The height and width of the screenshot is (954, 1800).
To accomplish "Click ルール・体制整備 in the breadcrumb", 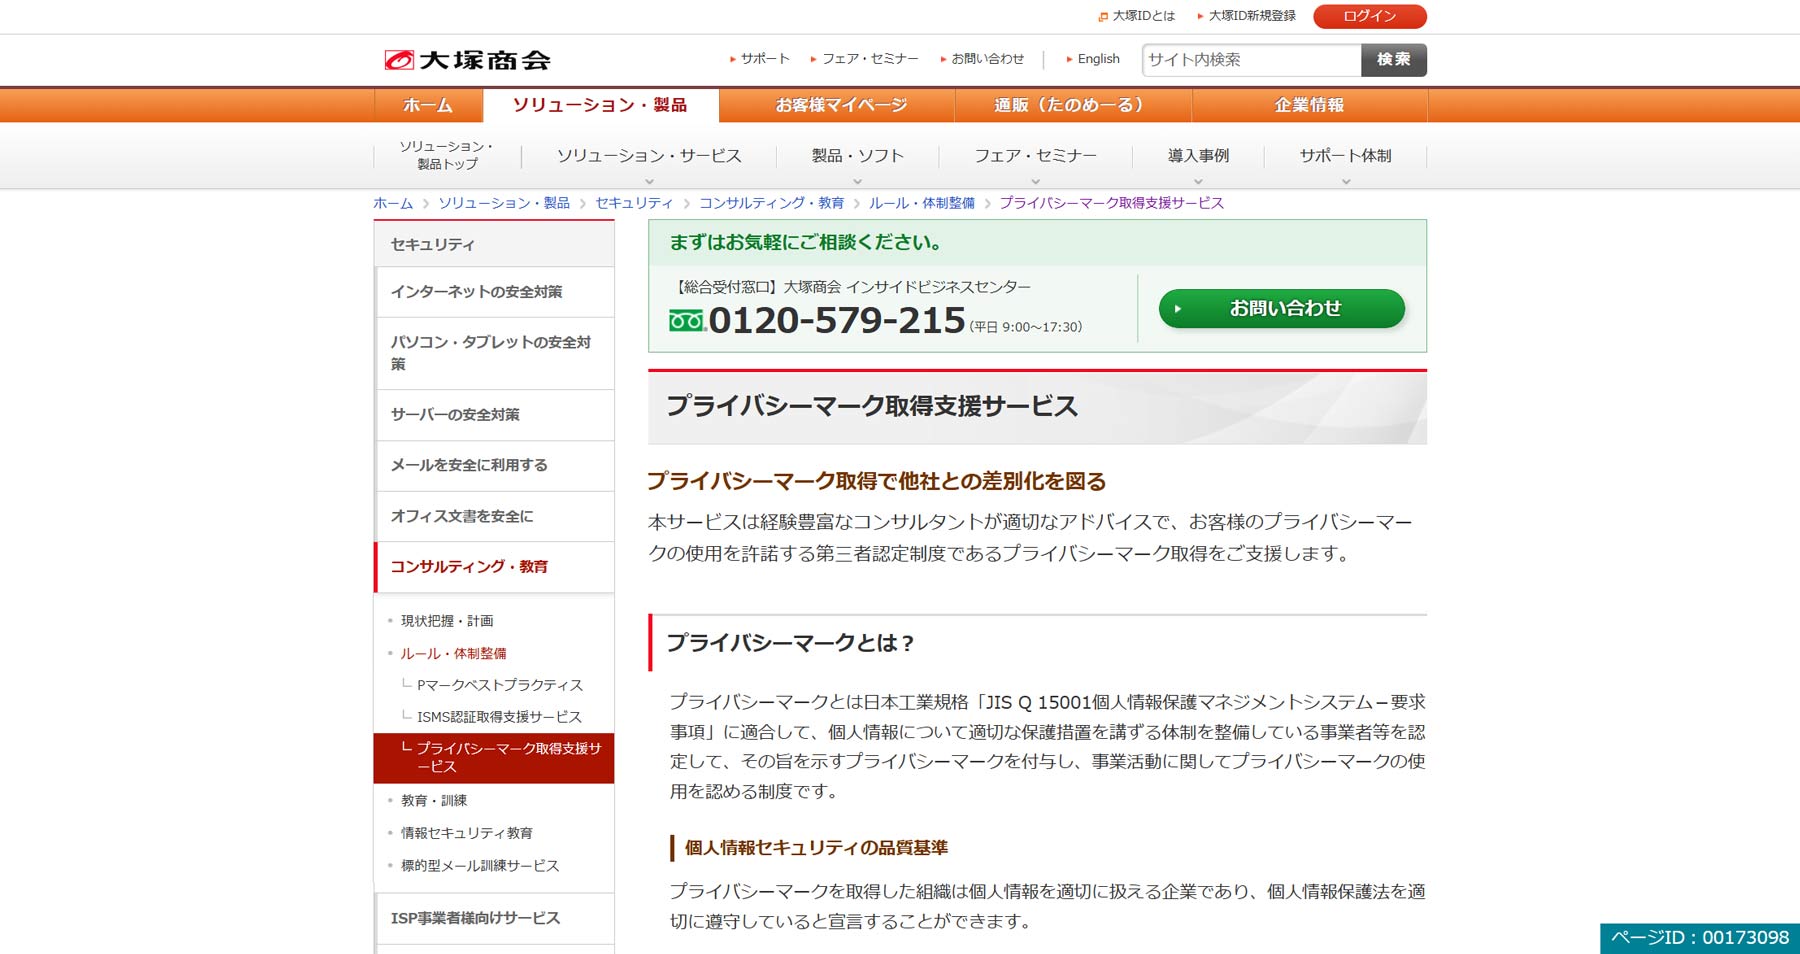I will pyautogui.click(x=921, y=203).
